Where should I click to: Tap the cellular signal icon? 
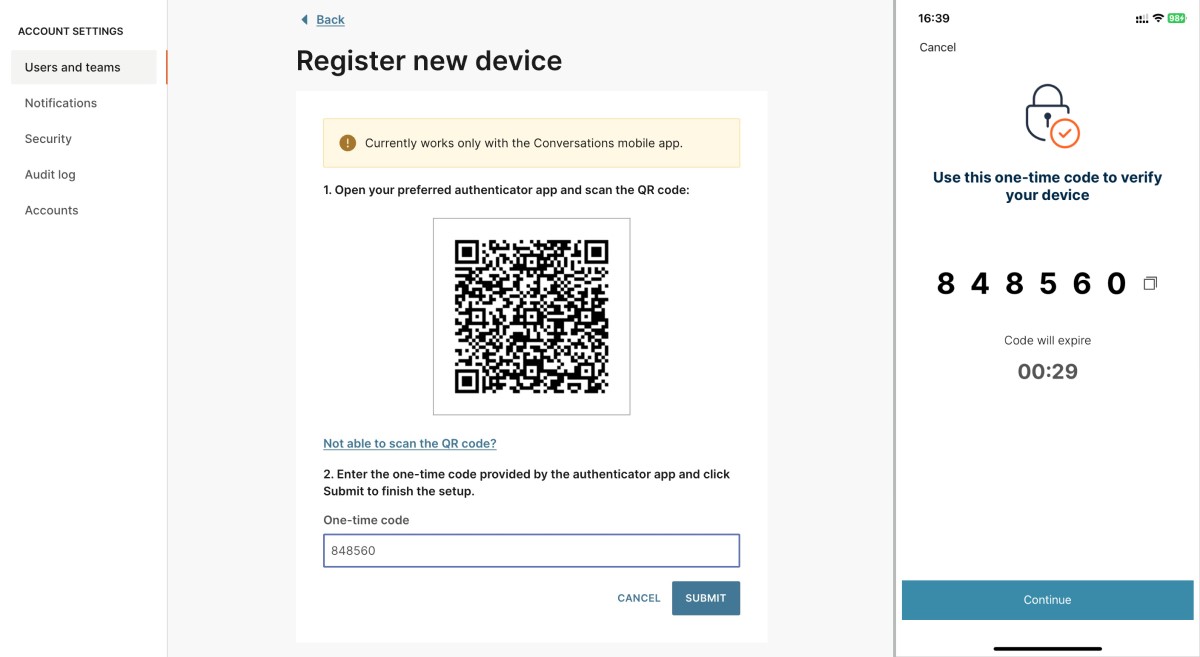[x=1142, y=19]
